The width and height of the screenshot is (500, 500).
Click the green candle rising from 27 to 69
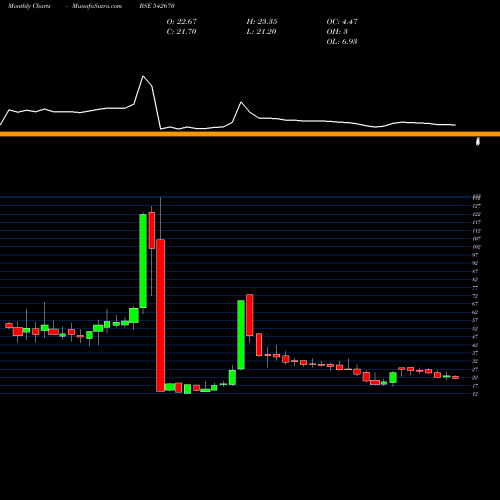tap(241, 335)
